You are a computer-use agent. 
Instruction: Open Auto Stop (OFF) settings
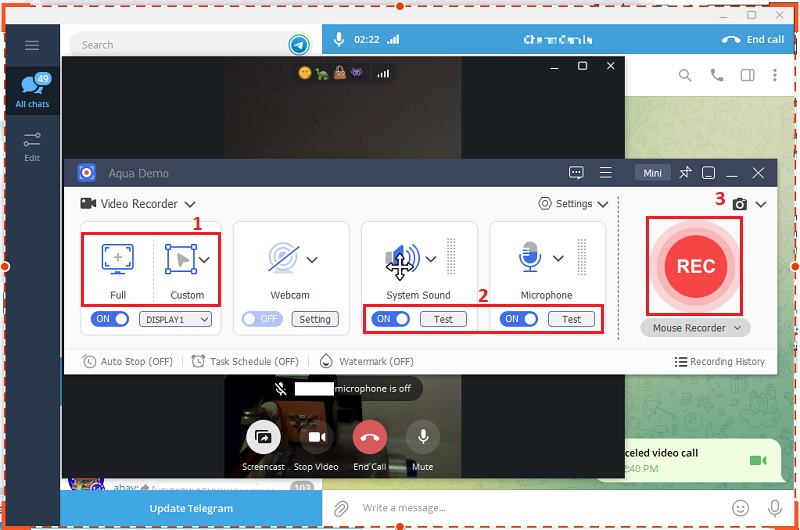tap(128, 362)
